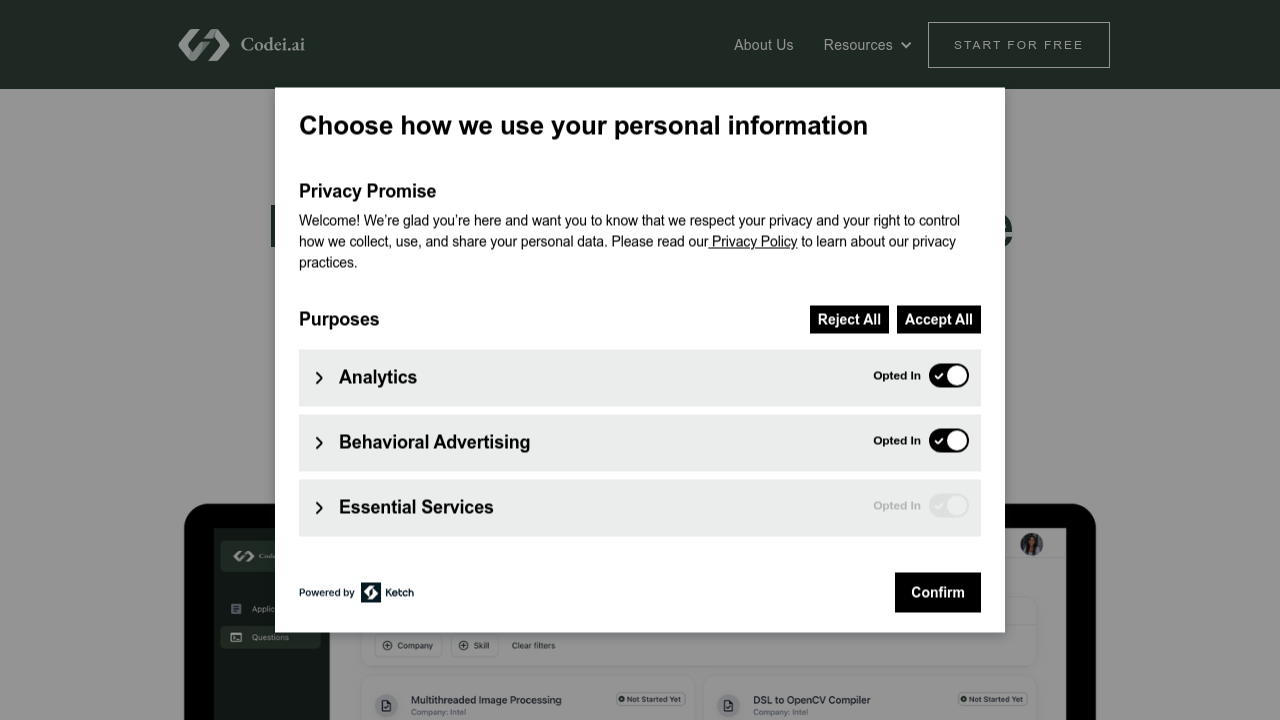Click the plus icon on the Skill filter
This screenshot has height=720, width=1280.
[x=462, y=645]
